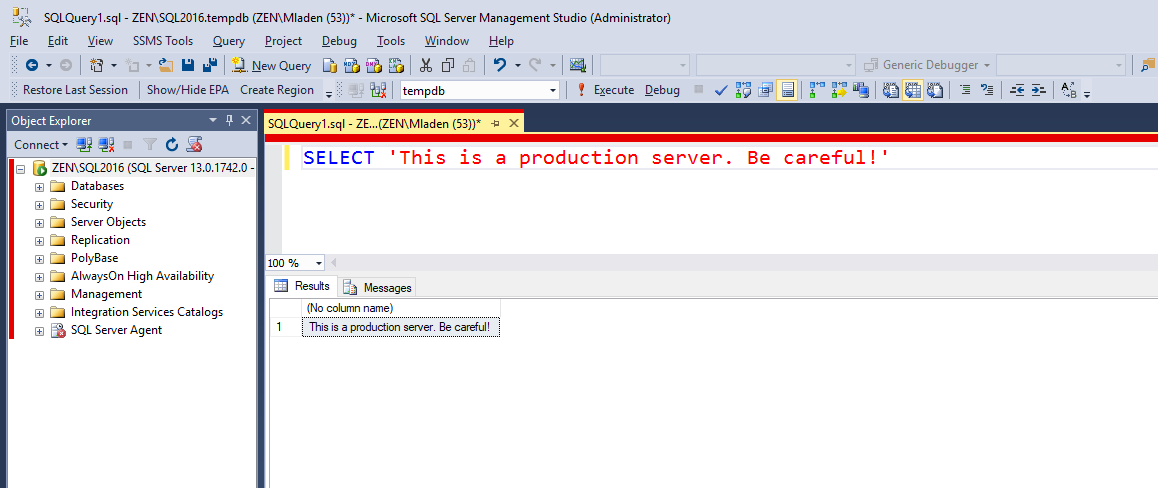Toggle auto-hide pin on Object Explorer
Screen dimensions: 1158x488
(x=229, y=121)
